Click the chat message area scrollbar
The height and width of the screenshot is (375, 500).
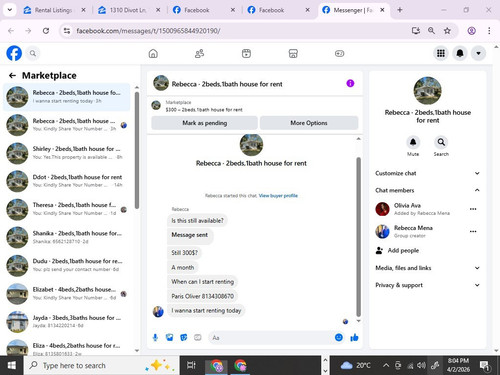coord(359,237)
